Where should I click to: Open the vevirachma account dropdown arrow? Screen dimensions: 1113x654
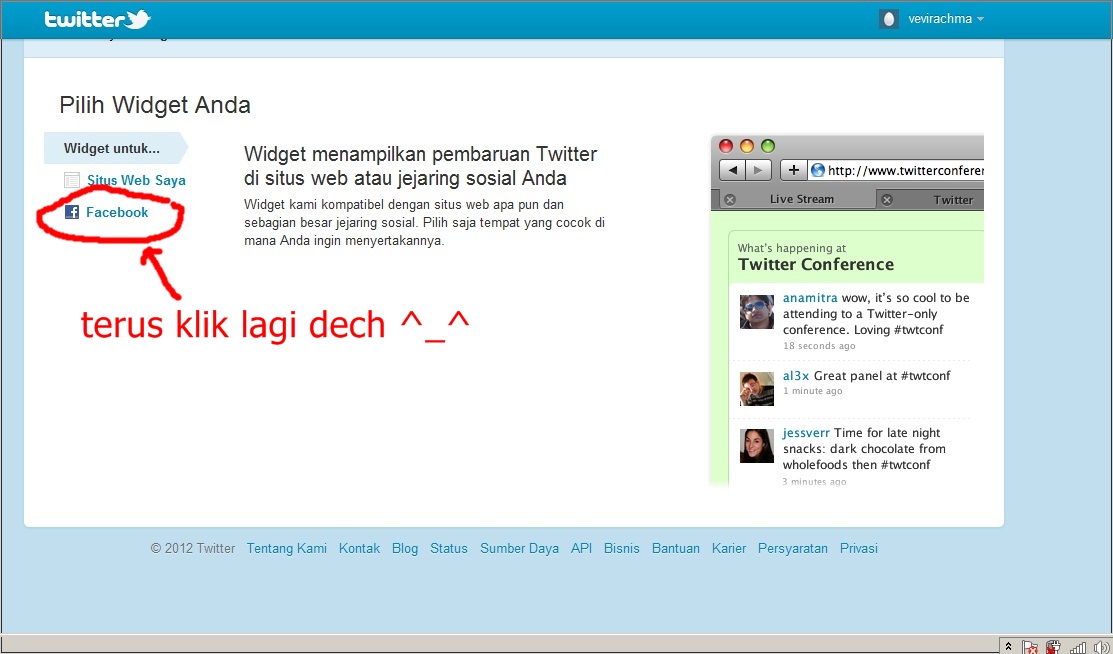tap(980, 19)
